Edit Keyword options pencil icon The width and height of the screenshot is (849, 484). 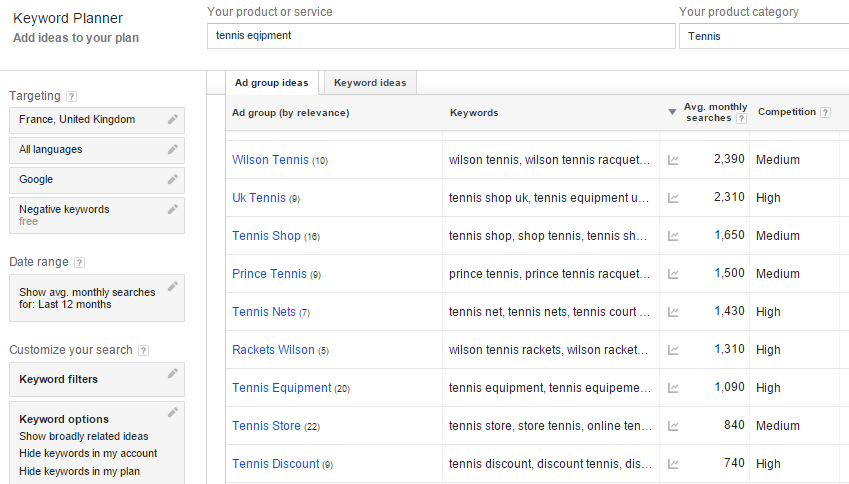click(x=173, y=413)
